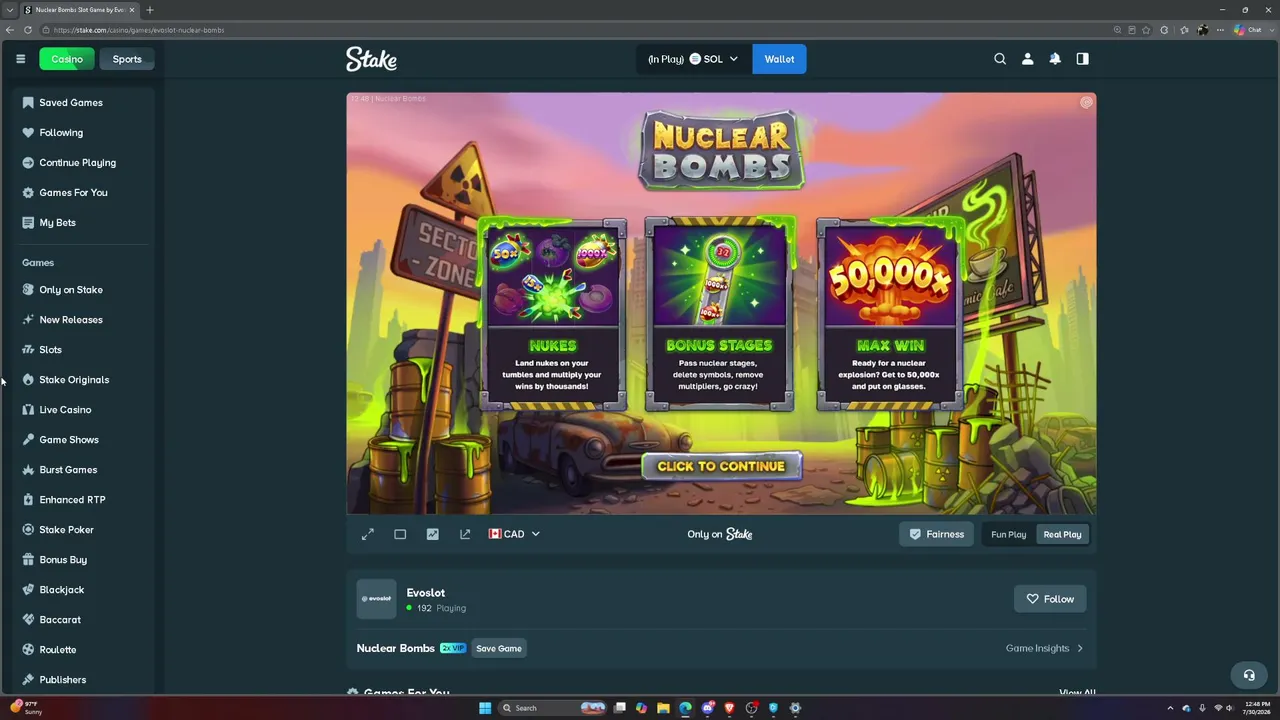Select the Max Win feature card
1280x720 pixels.
coord(890,315)
